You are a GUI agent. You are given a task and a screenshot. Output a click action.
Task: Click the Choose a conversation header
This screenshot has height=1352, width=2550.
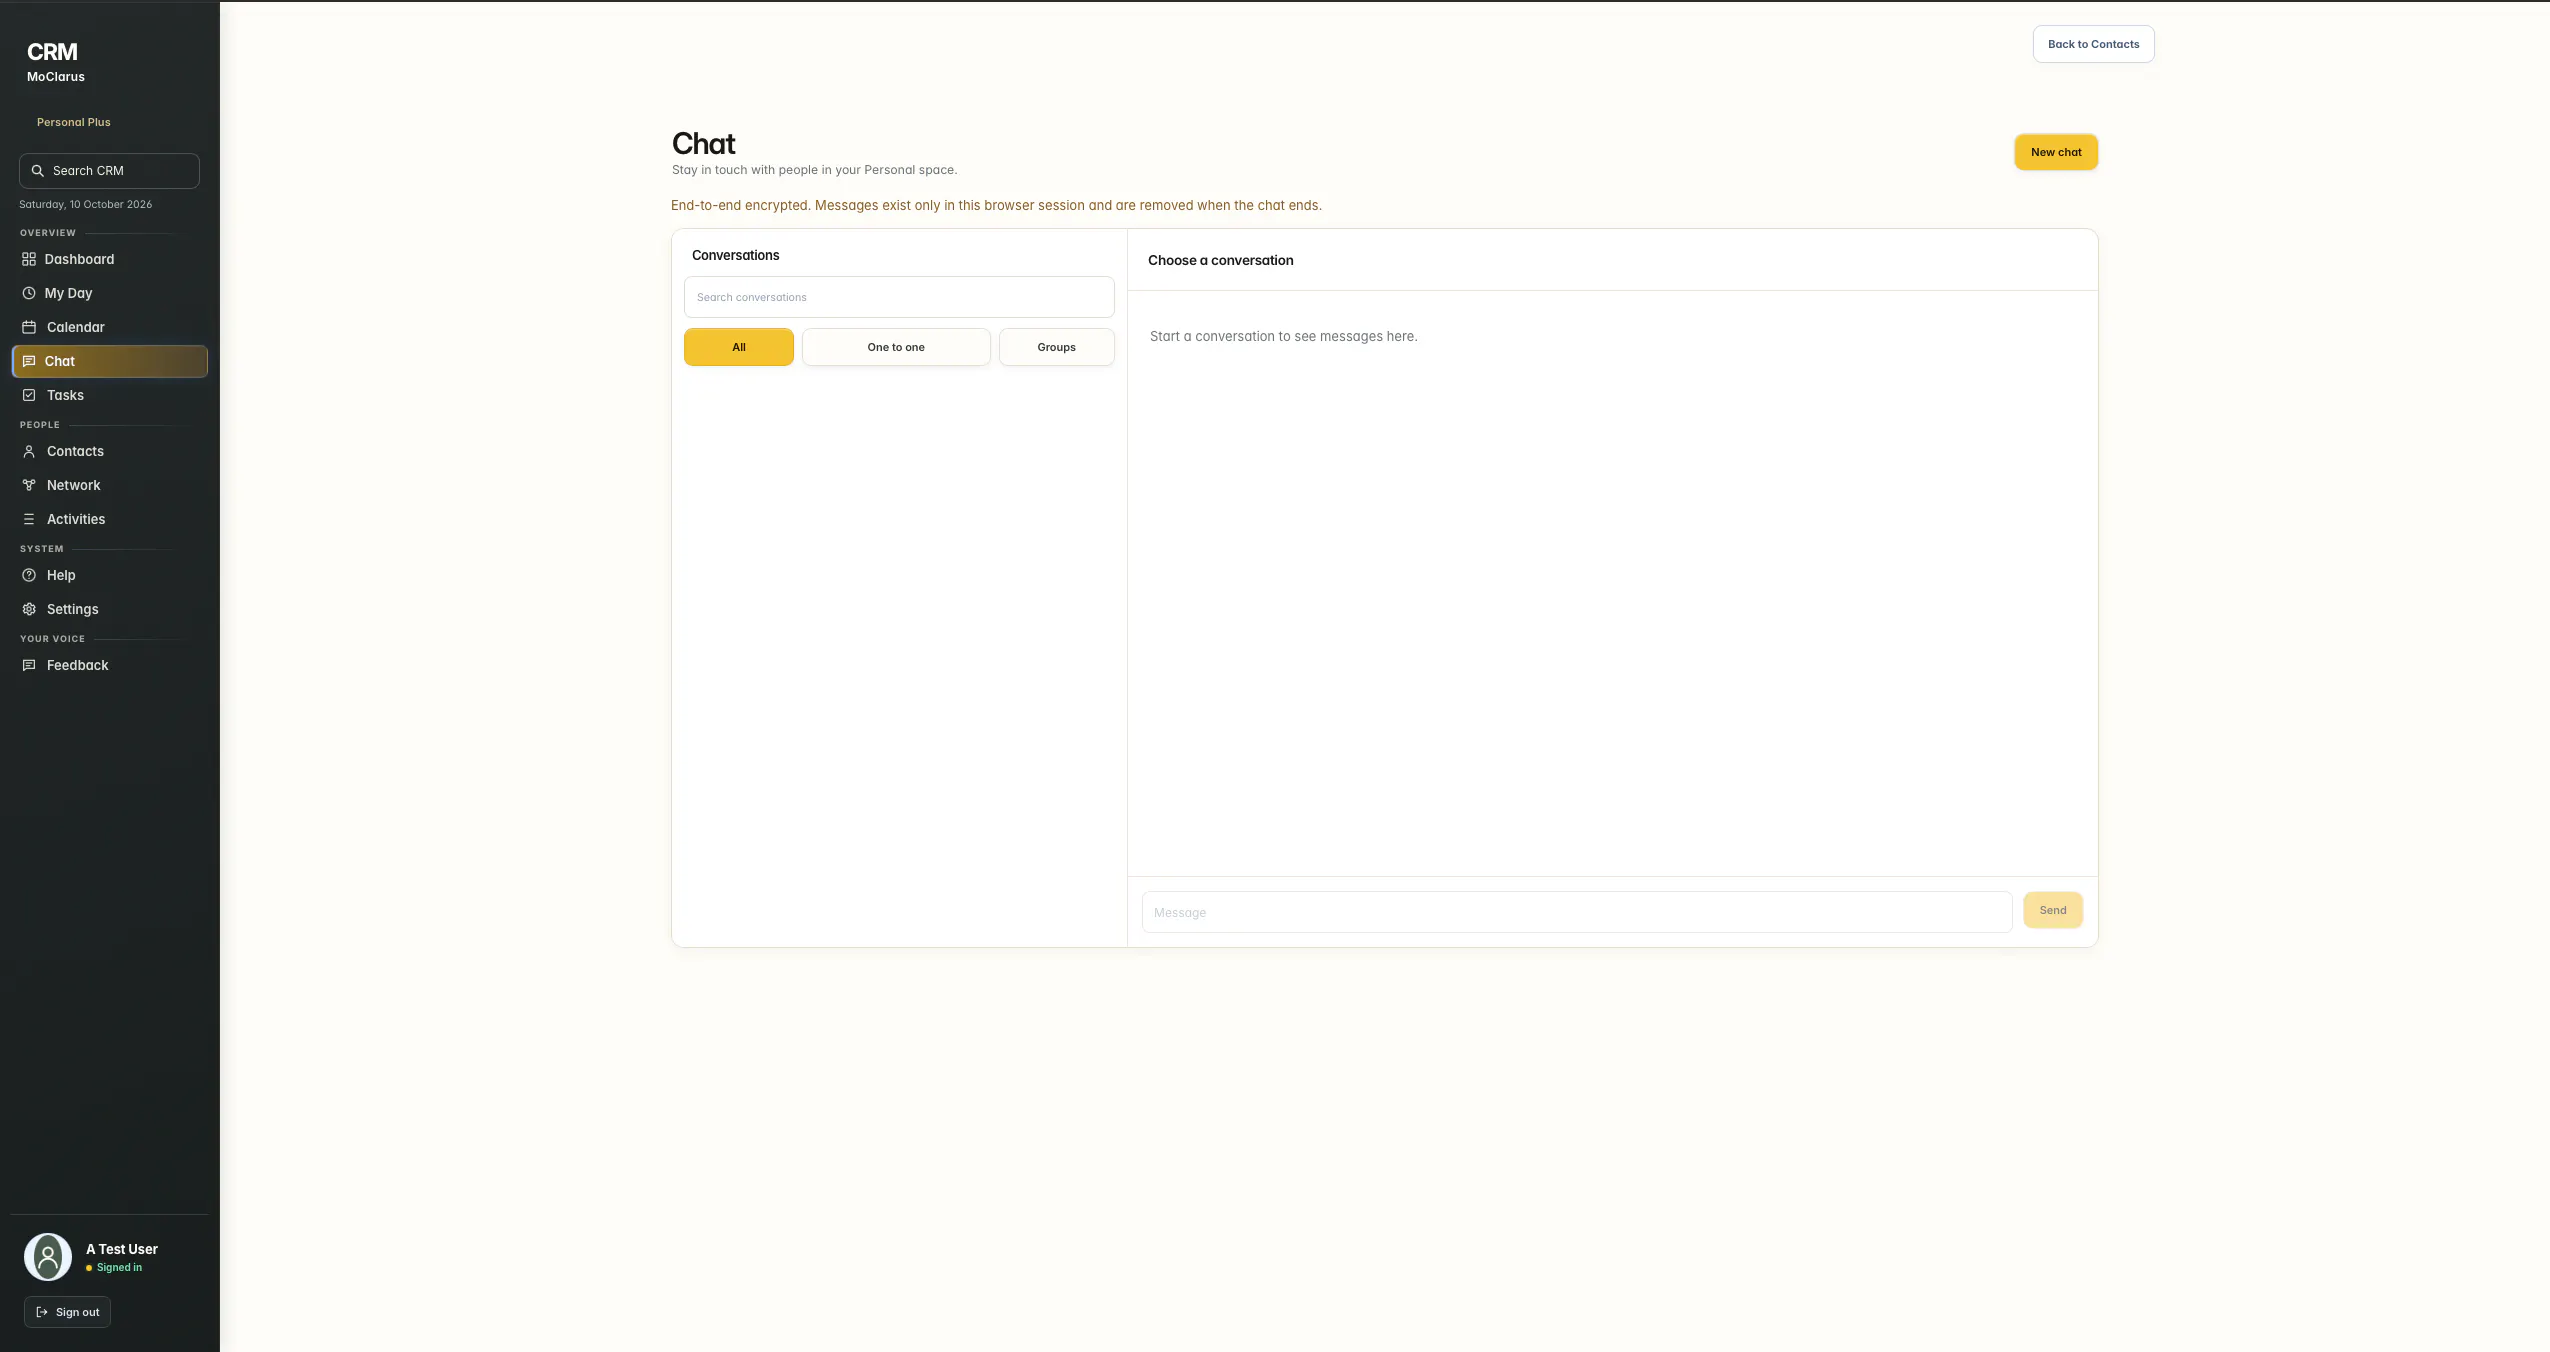[1220, 260]
